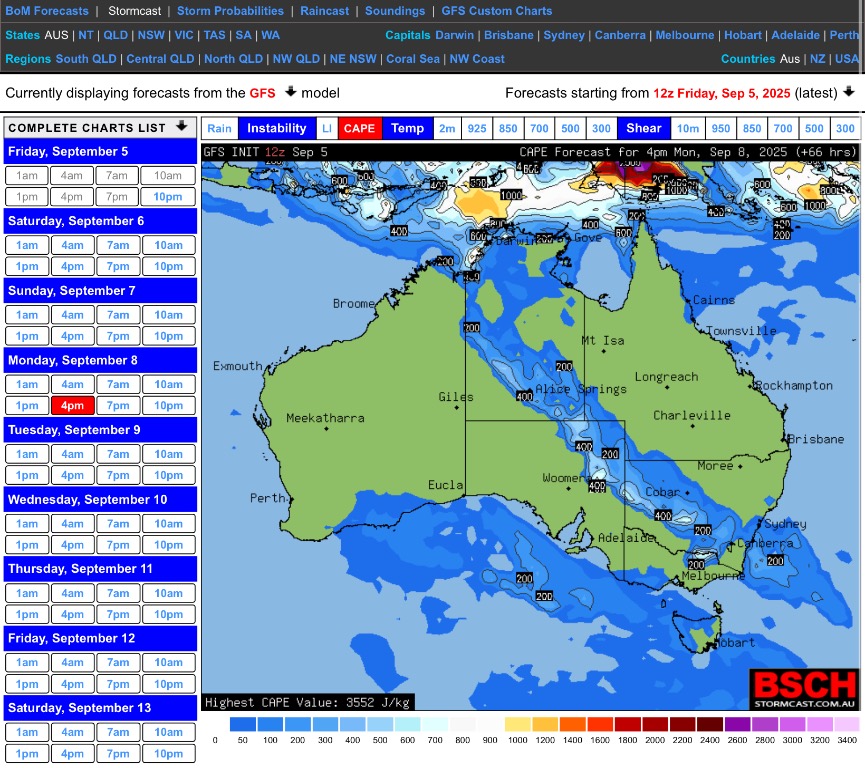Open the Coral Sea region link
Image resolution: width=865 pixels, height=768 pixels.
[x=413, y=59]
